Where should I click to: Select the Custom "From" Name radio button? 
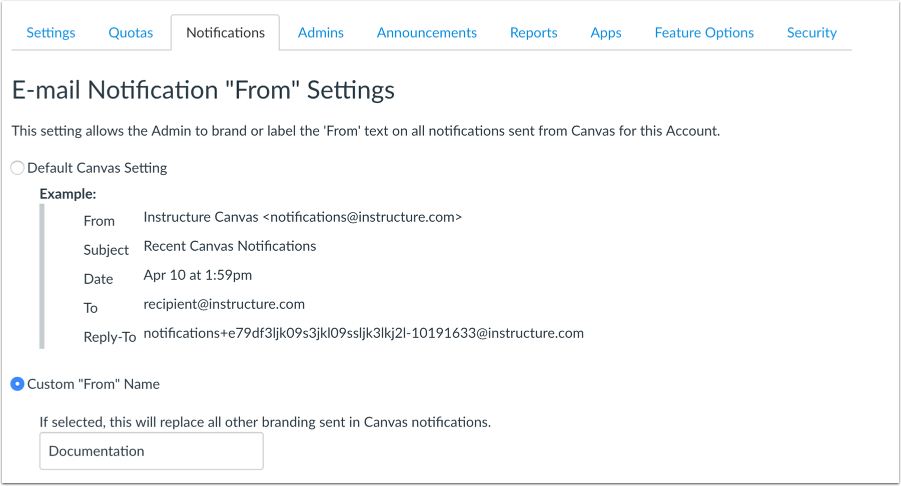tap(17, 384)
